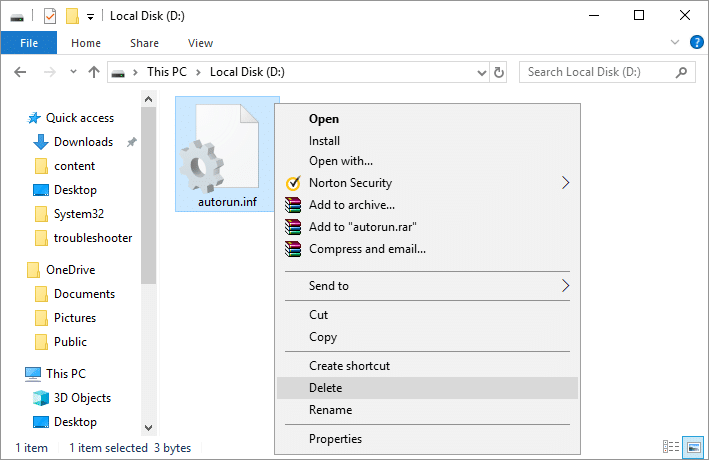The height and width of the screenshot is (460, 709).
Task: Open the View ribbon tab
Action: pyautogui.click(x=200, y=43)
